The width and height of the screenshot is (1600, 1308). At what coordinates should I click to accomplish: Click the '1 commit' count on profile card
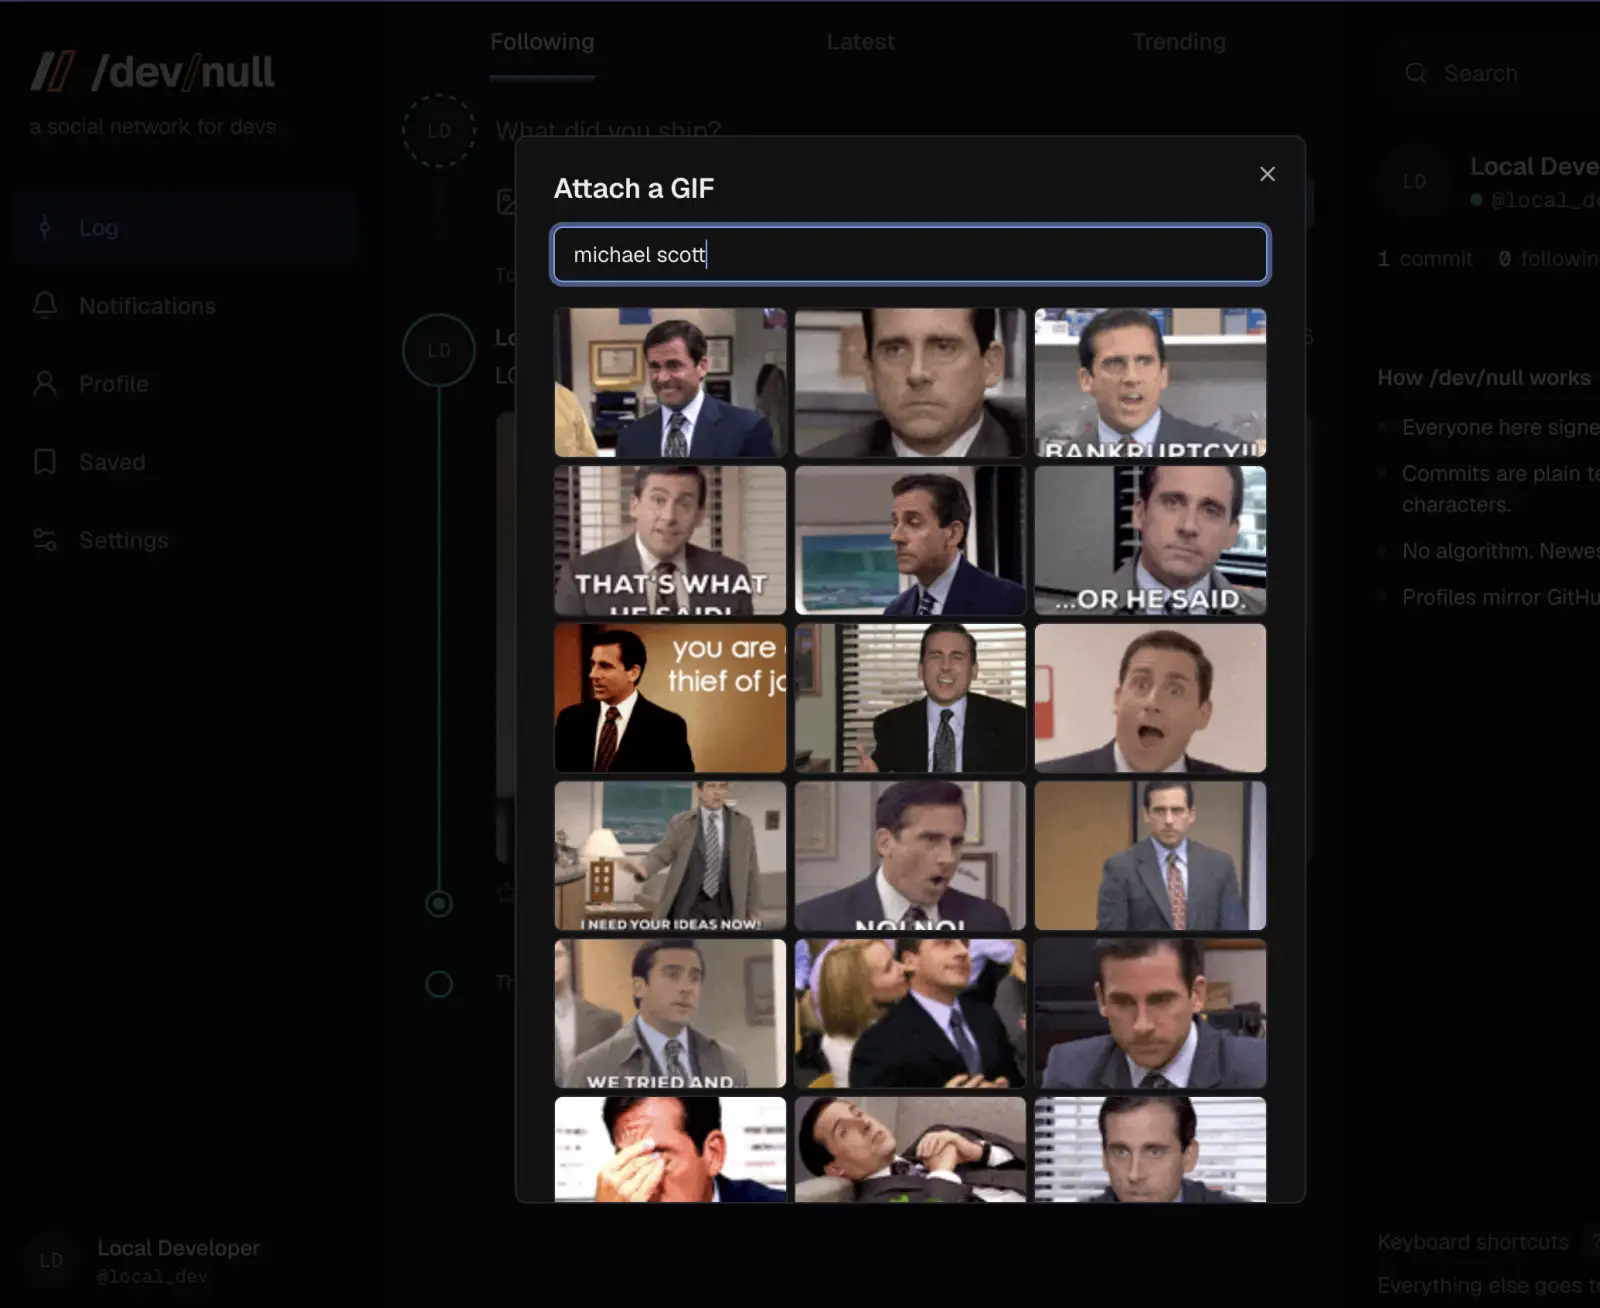point(1425,259)
